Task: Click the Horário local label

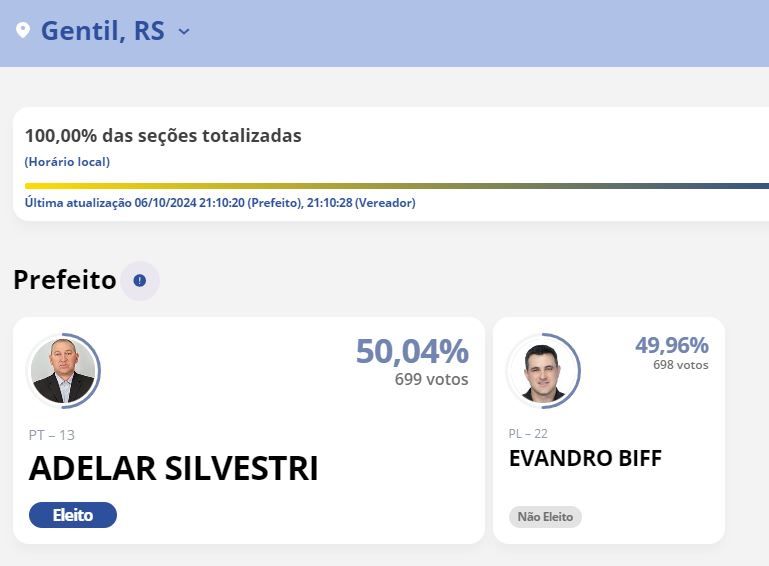Action: tap(67, 162)
